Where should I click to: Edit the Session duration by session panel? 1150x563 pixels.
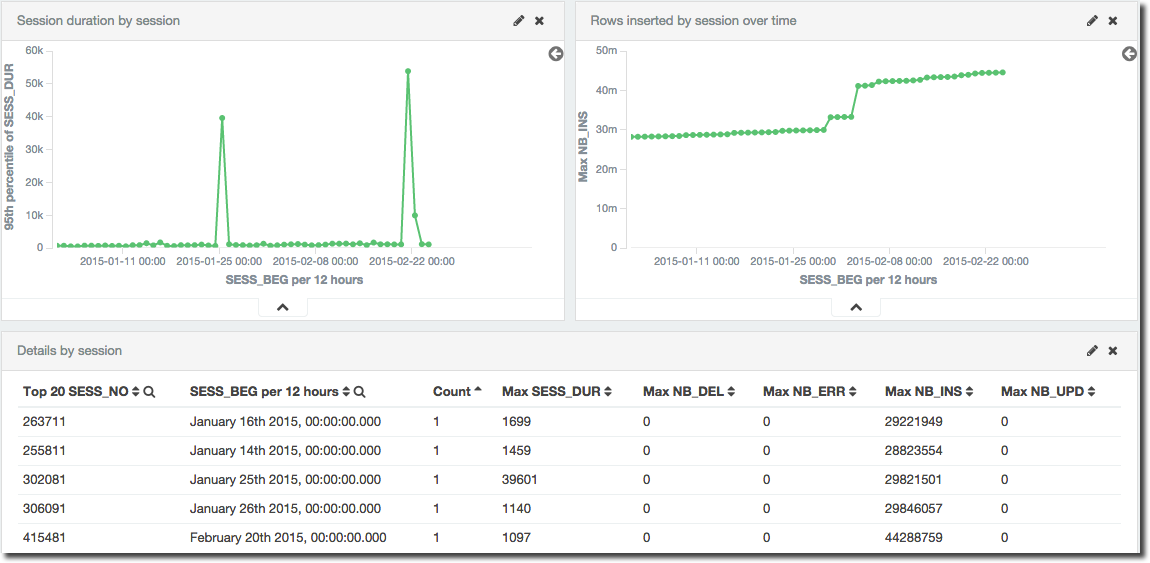(518, 21)
